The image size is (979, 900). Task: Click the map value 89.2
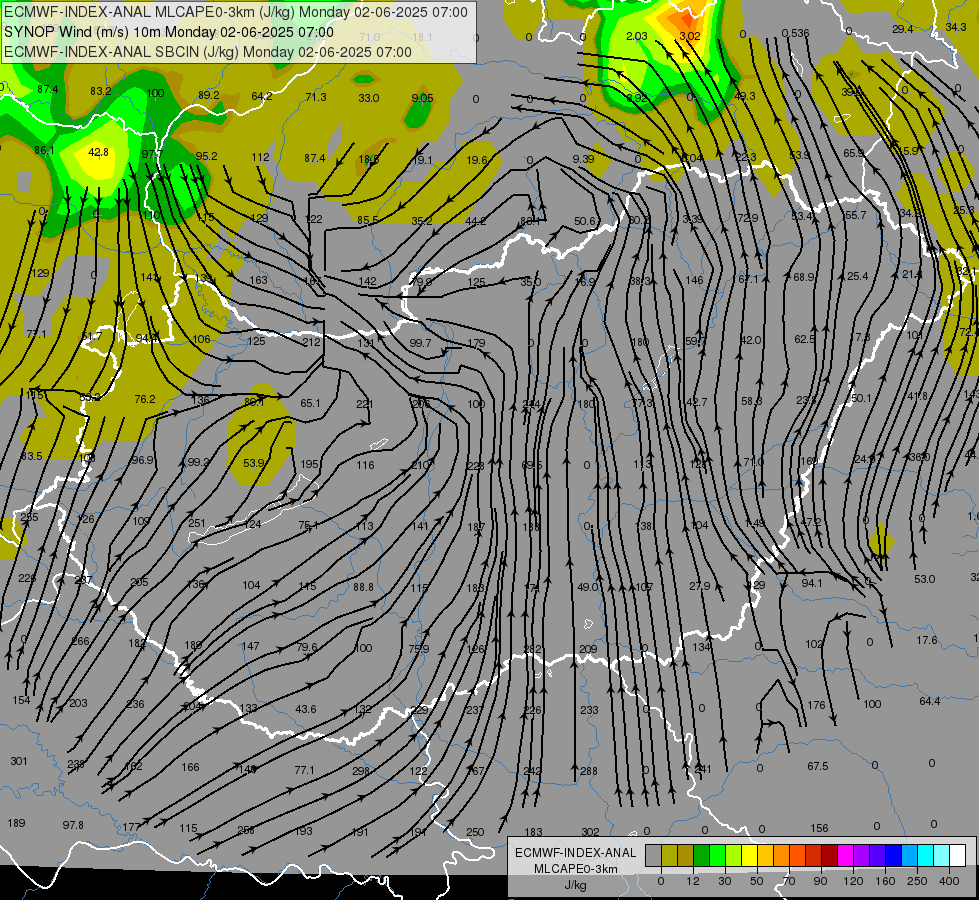[x=209, y=95]
